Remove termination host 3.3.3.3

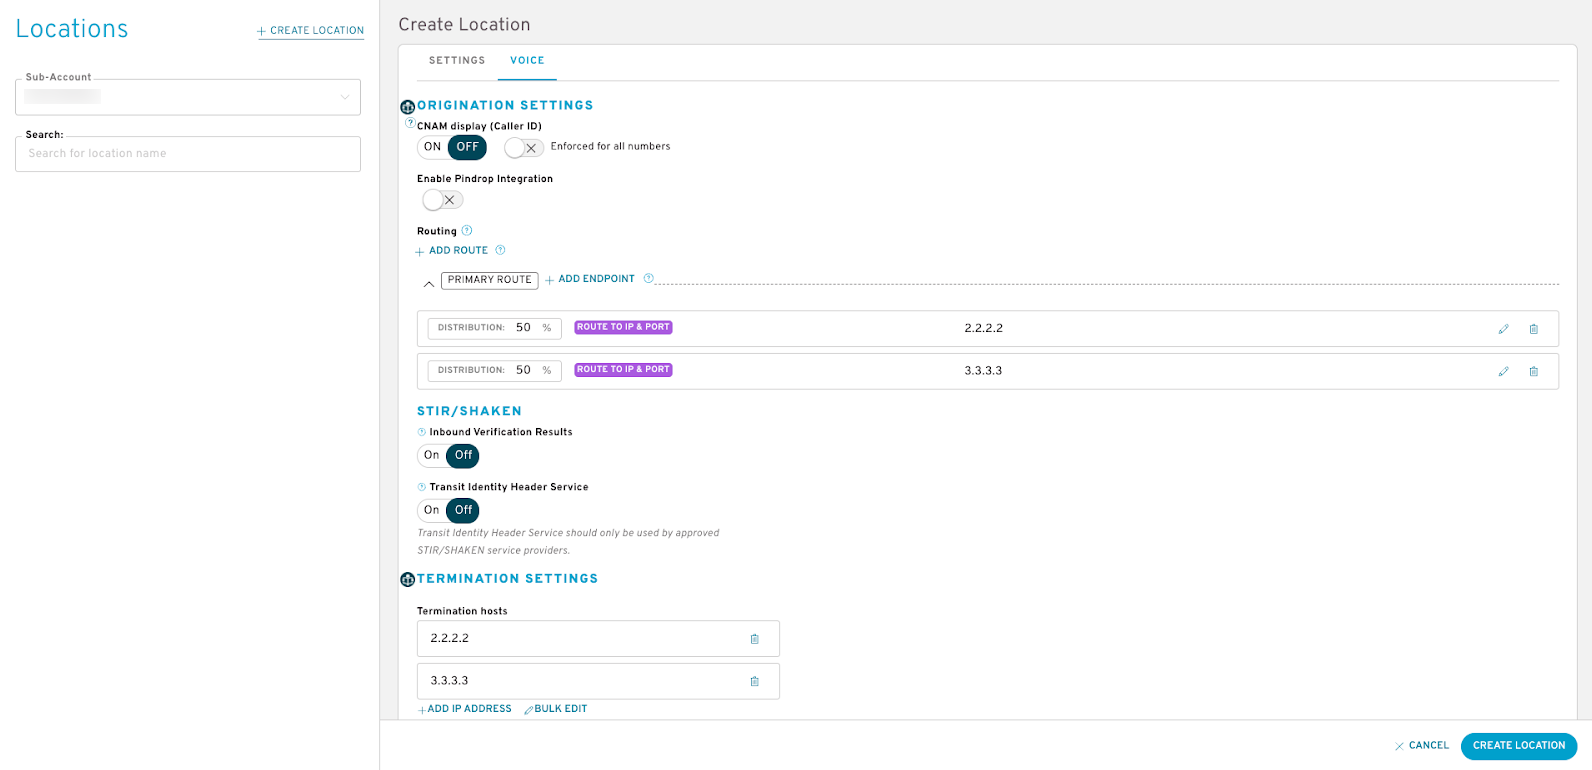(x=755, y=681)
